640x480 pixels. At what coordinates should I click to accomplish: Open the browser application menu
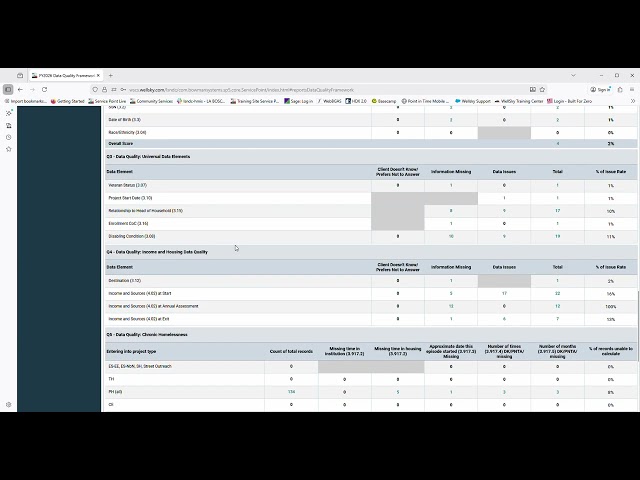pos(632,89)
